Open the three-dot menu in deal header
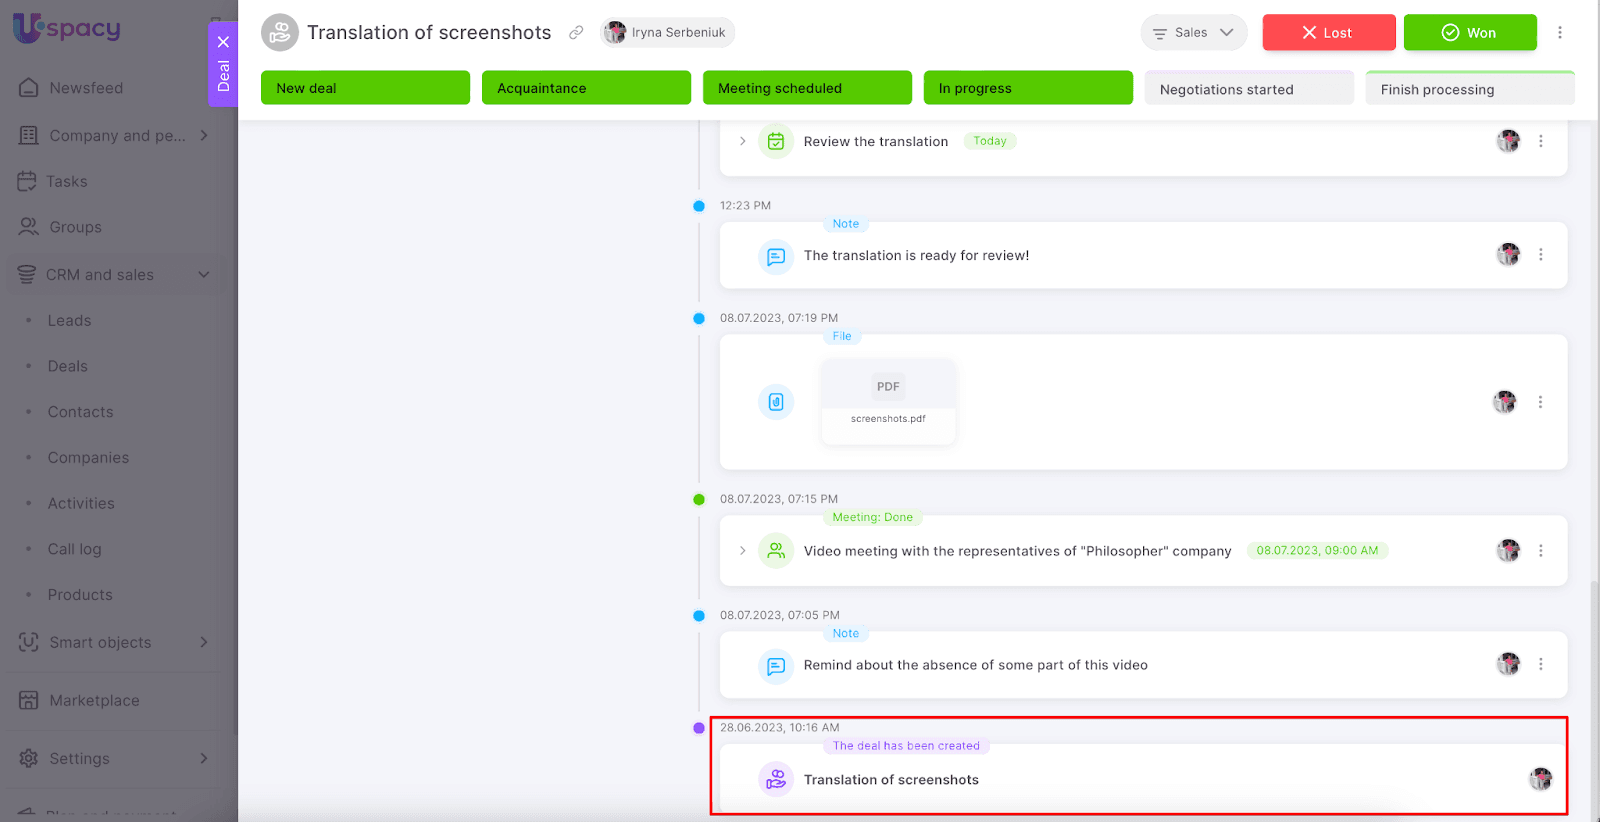The image size is (1600, 822). (1559, 33)
